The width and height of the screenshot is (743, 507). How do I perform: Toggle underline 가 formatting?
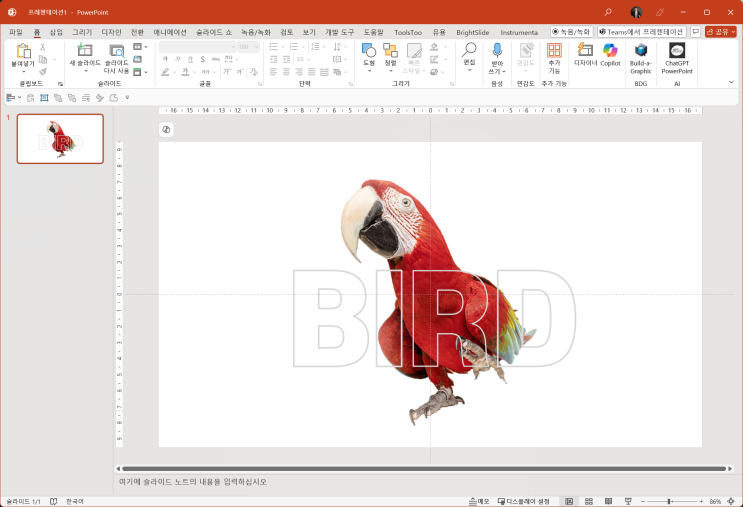(190, 59)
